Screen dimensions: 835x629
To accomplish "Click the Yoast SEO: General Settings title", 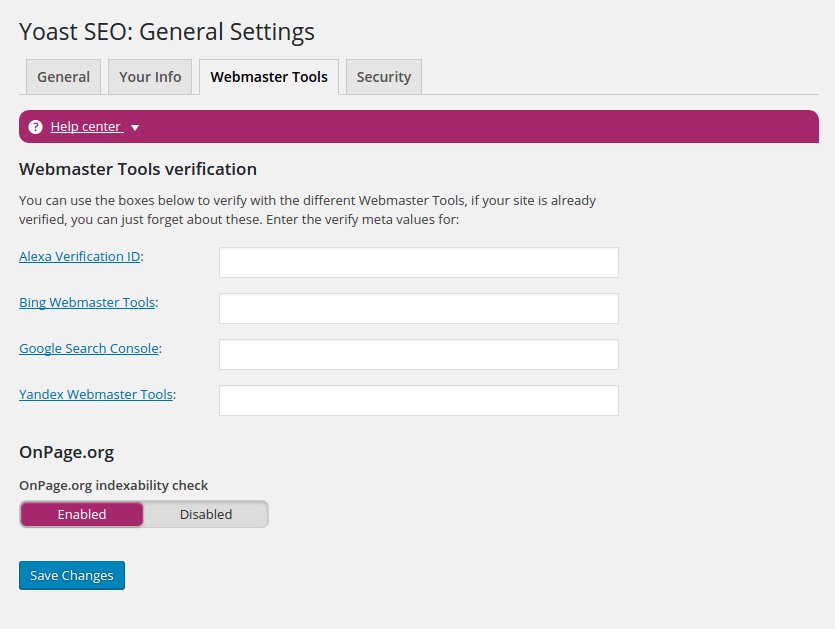I will tap(167, 32).
